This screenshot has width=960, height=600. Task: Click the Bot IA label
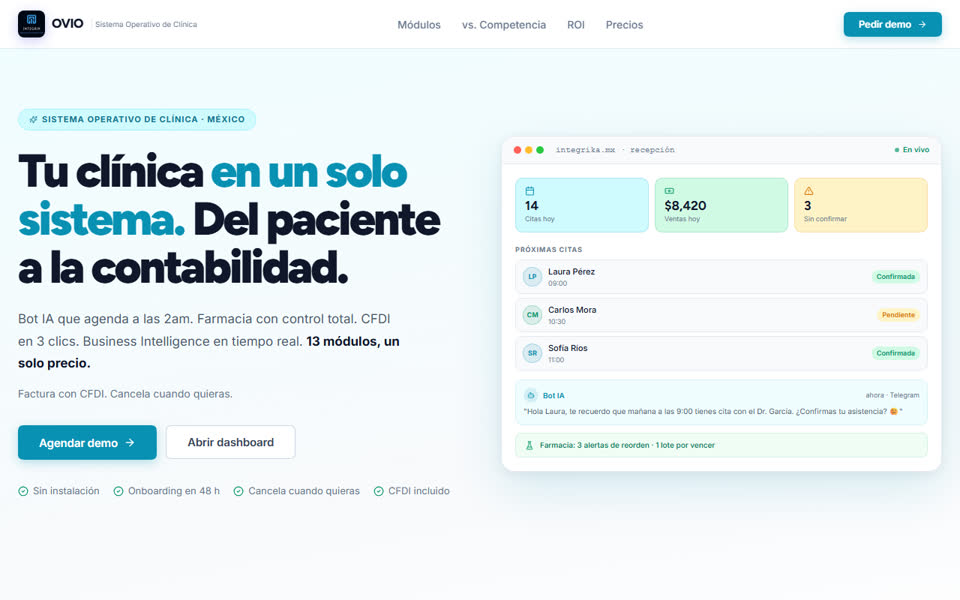[553, 396]
